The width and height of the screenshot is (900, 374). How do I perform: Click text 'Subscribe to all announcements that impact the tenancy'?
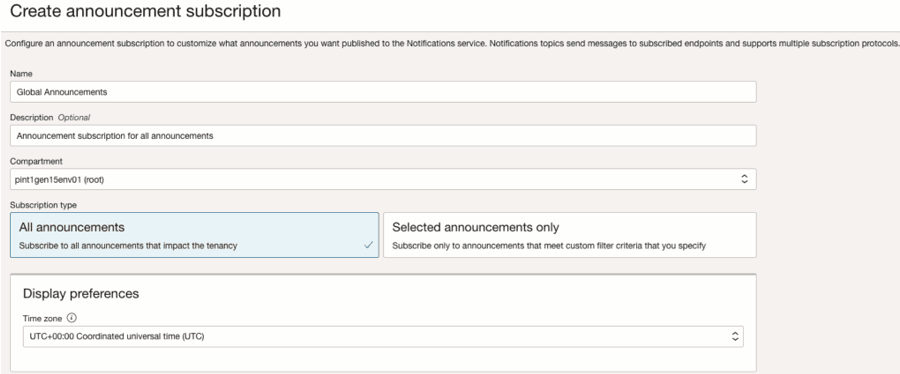click(128, 246)
